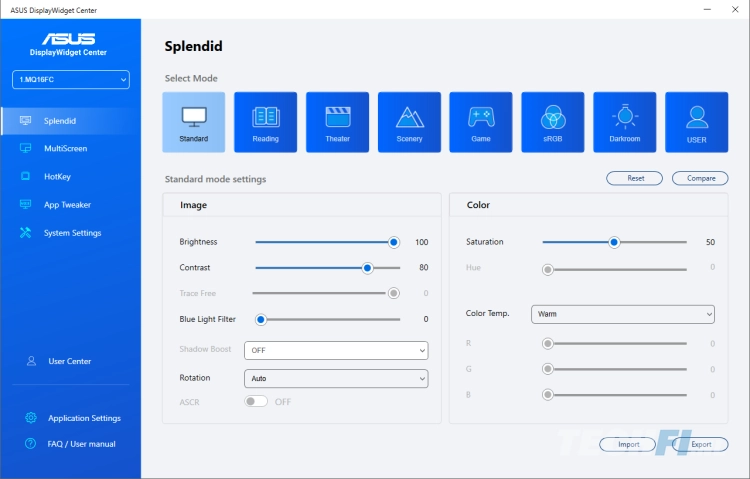Click the G color slider handle
The width and height of the screenshot is (750, 479).
[548, 369]
